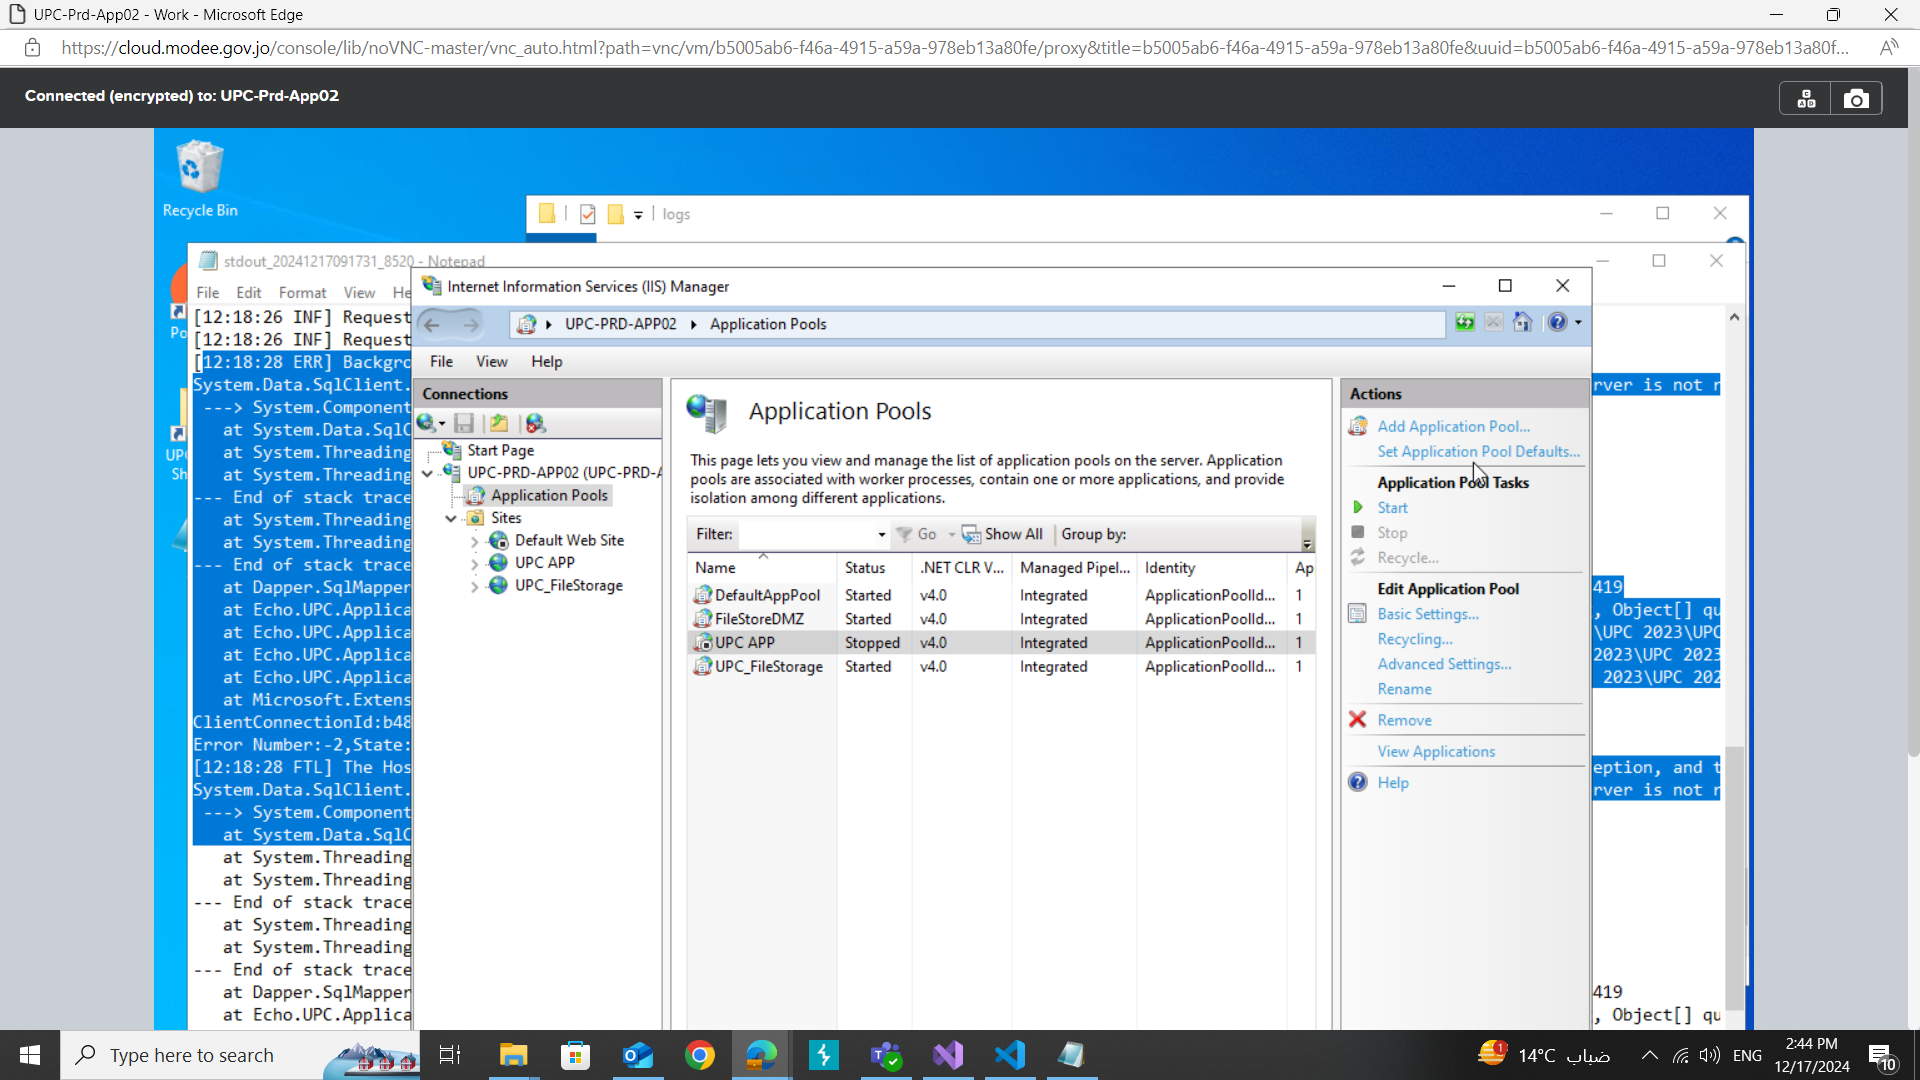Image resolution: width=1920 pixels, height=1080 pixels.
Task: Select the DefaultAppPool row
Action: [x=1001, y=595]
